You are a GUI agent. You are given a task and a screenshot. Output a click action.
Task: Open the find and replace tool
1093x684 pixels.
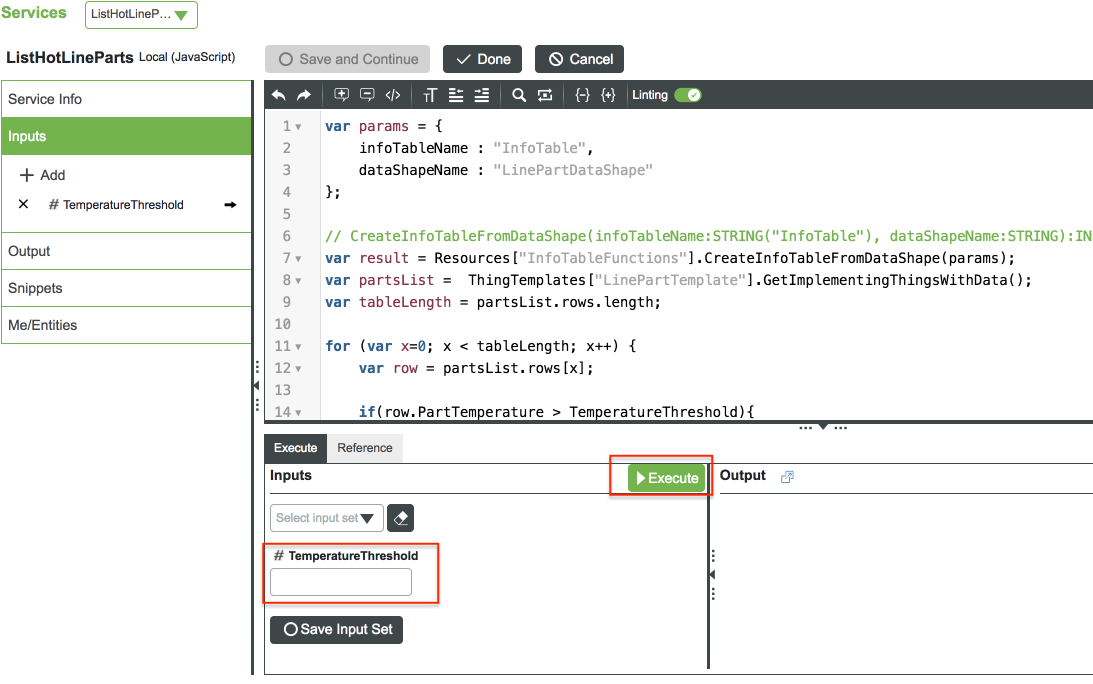pyautogui.click(x=546, y=94)
